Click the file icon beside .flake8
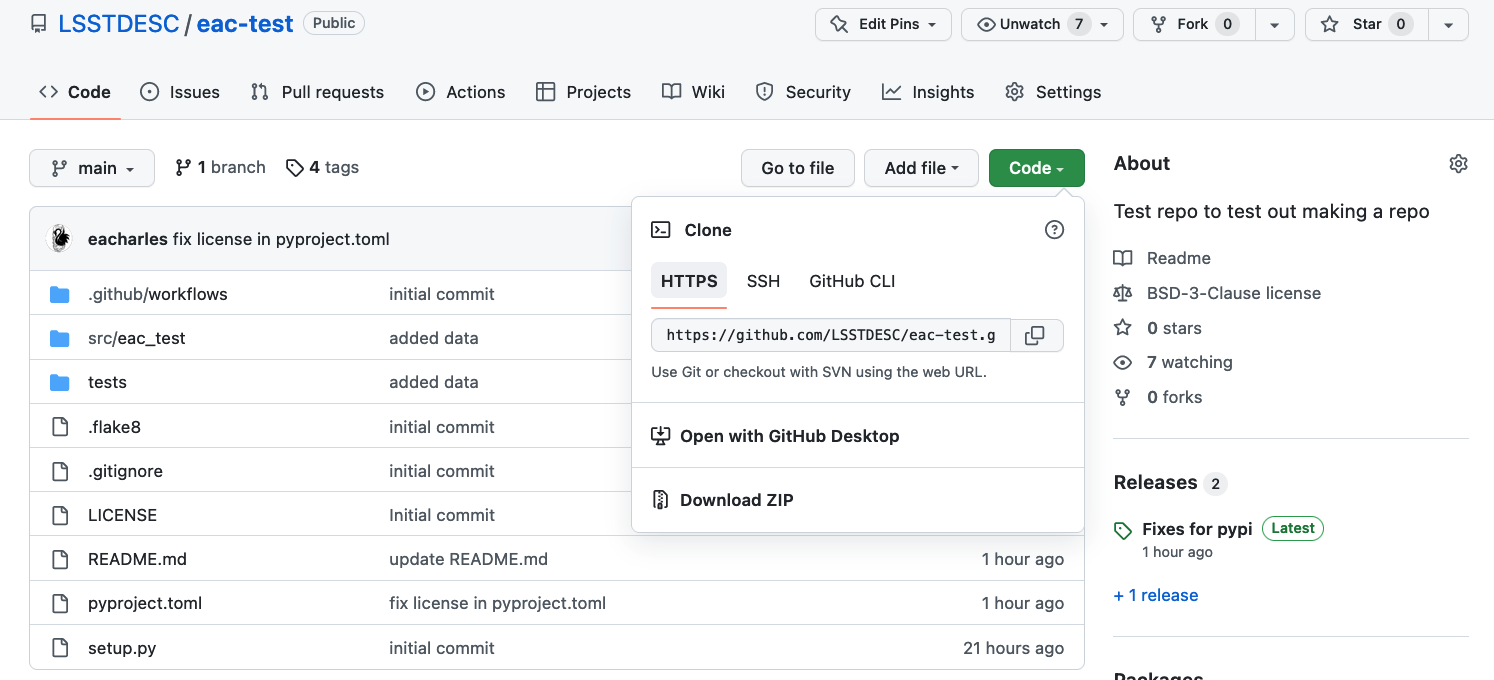Image resolution: width=1494 pixels, height=680 pixels. pos(60,427)
